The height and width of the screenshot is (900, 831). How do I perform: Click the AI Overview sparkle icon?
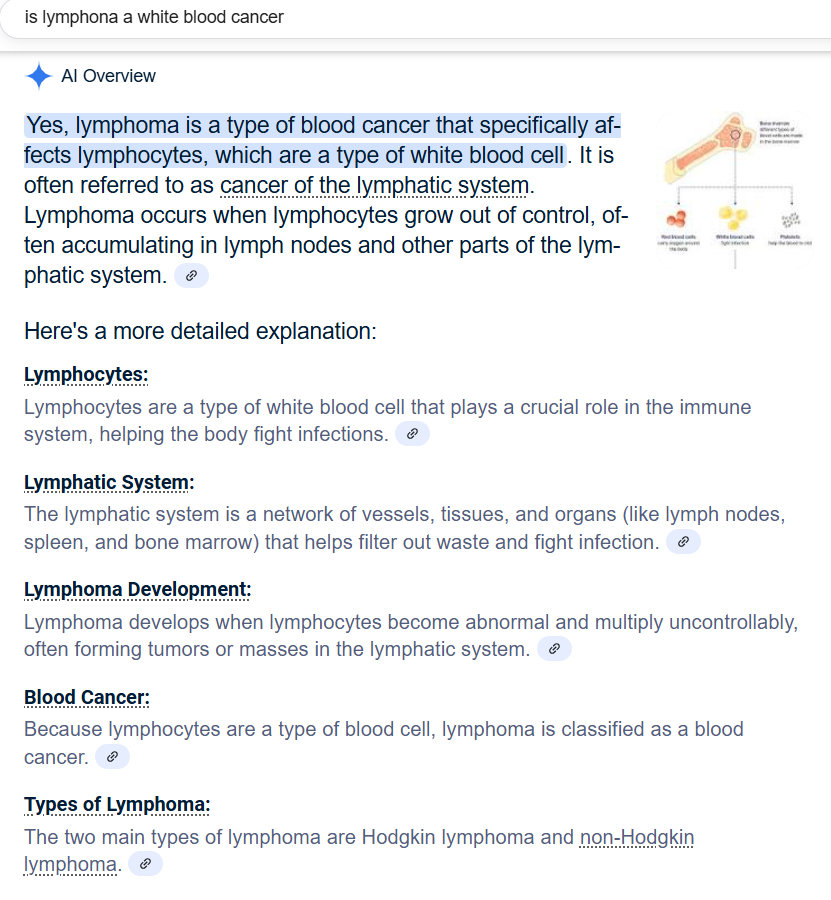click(38, 76)
